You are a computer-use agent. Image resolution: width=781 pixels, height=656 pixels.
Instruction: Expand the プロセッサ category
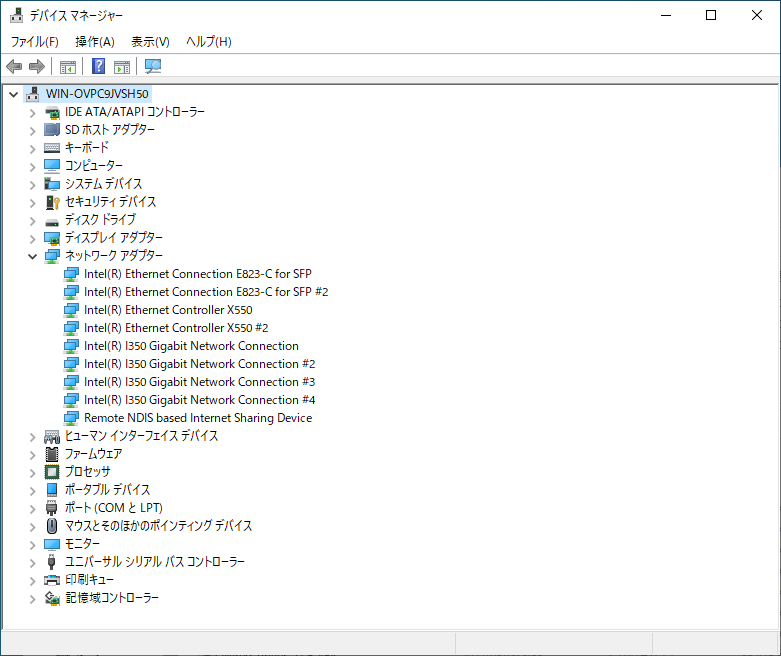tap(32, 473)
